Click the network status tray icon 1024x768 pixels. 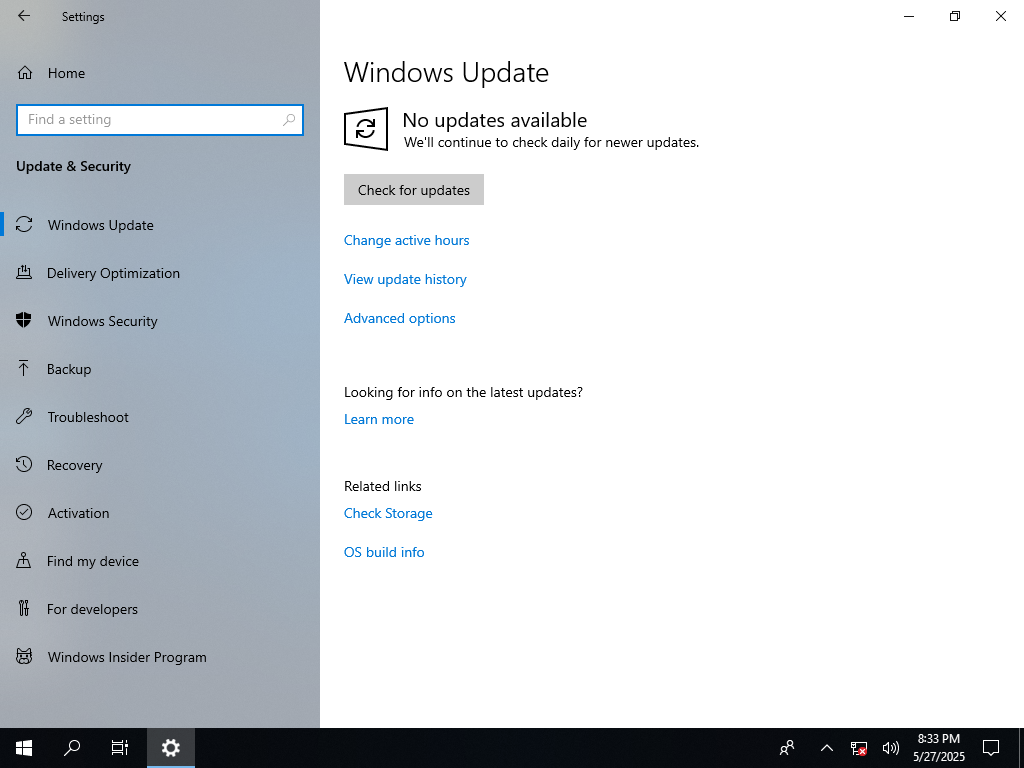pos(859,748)
